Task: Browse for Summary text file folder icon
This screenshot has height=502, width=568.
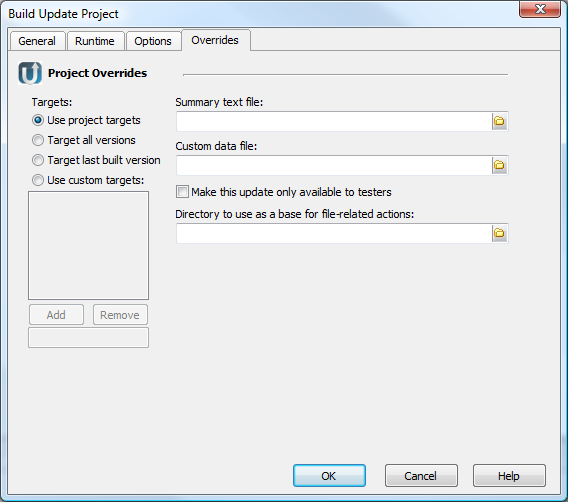Action: point(499,121)
